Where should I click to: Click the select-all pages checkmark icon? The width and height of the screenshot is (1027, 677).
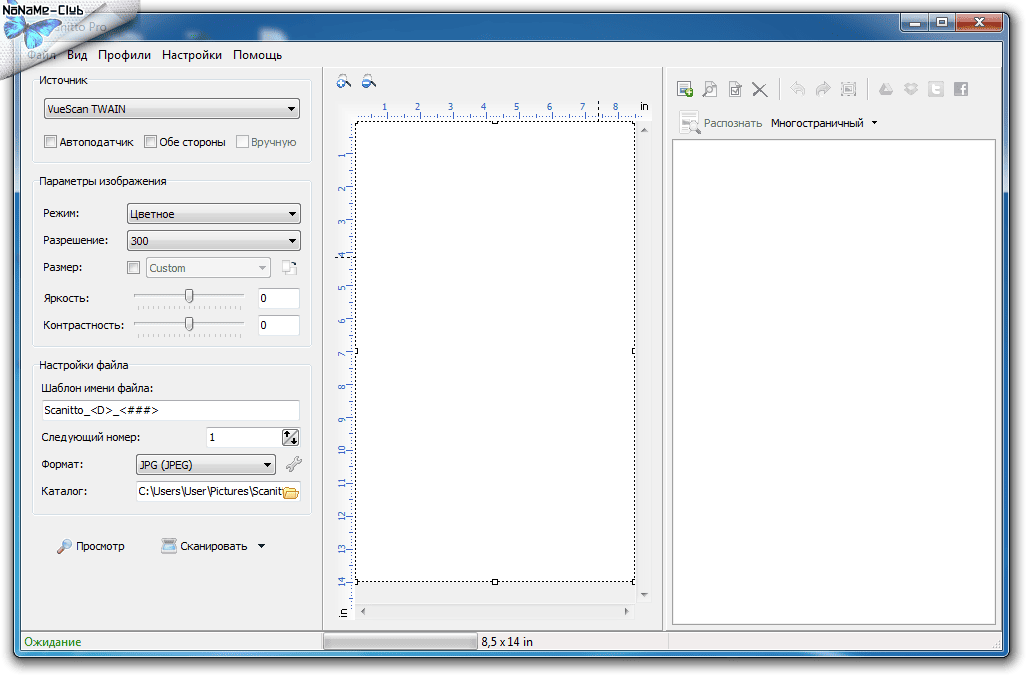(735, 89)
